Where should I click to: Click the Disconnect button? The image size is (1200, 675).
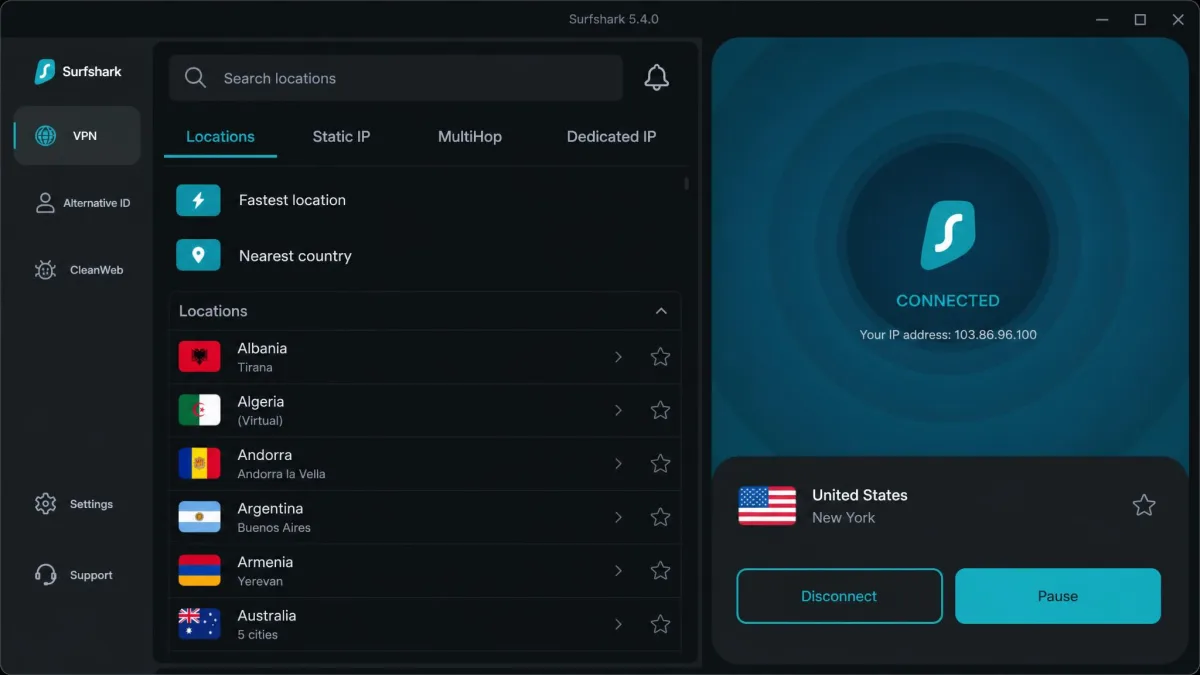839,596
